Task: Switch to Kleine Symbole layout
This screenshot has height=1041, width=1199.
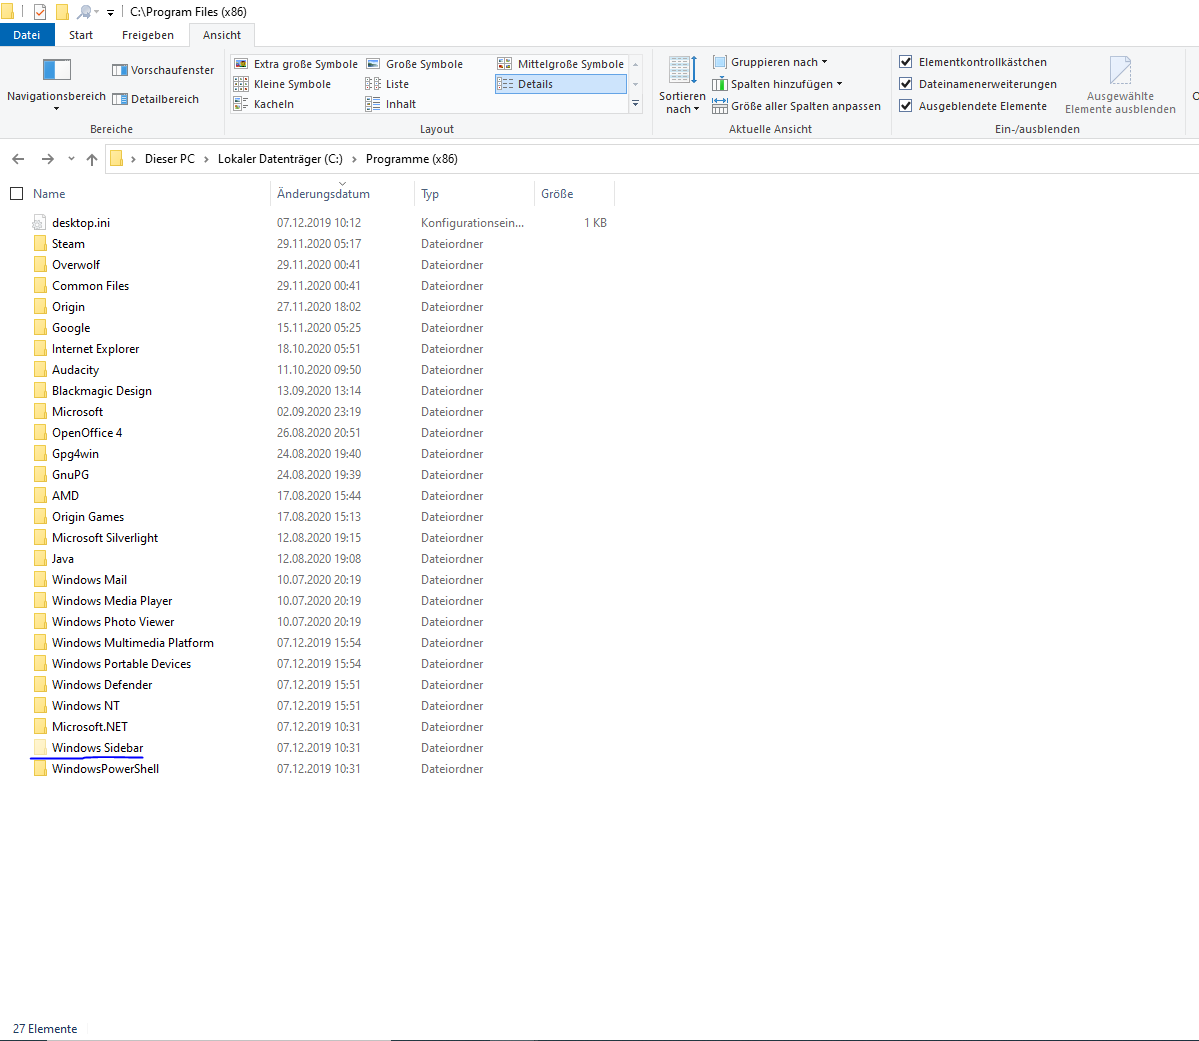Action: (x=282, y=83)
